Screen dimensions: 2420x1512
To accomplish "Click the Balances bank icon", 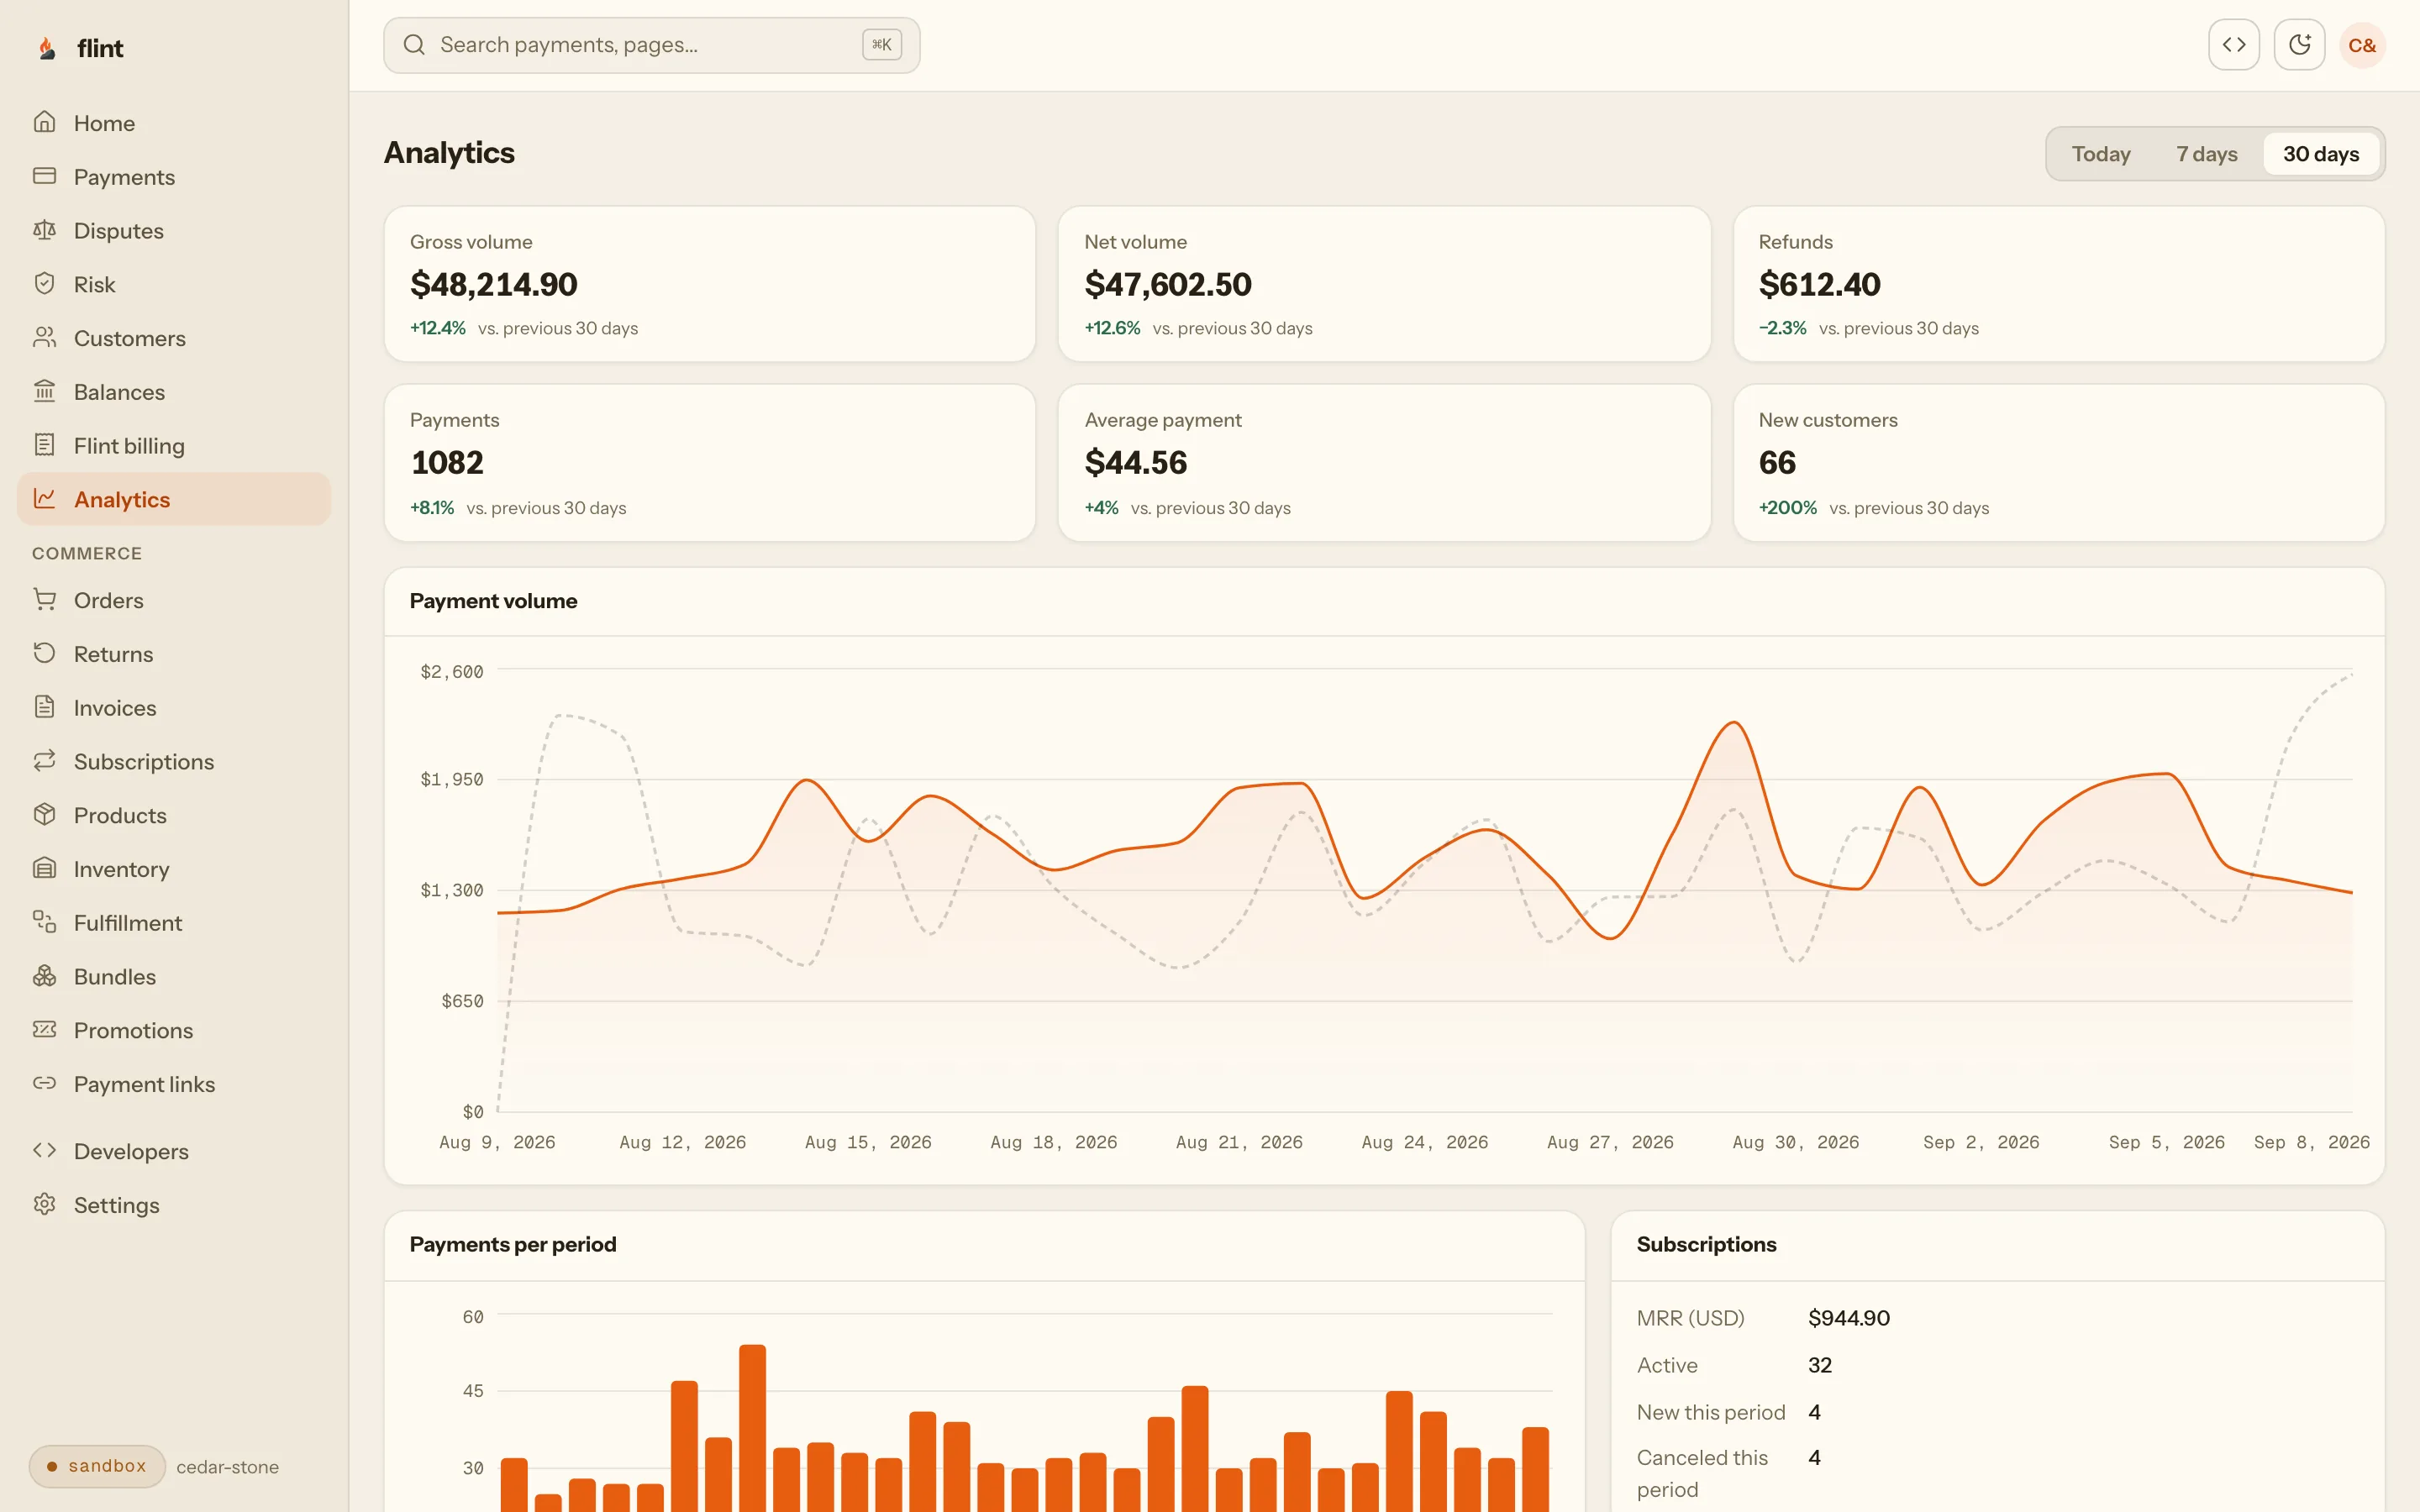I will click(44, 391).
